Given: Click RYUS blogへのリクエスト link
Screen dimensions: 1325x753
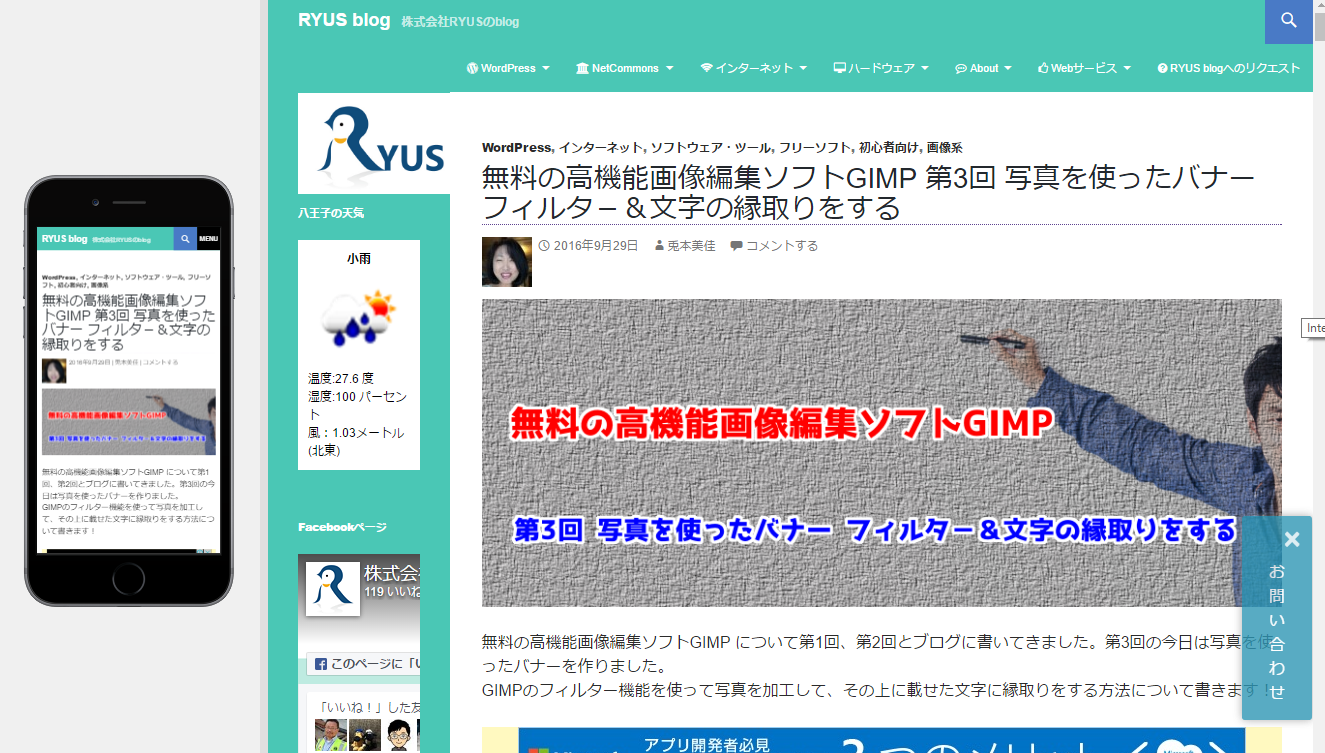Looking at the screenshot, I should (1228, 68).
